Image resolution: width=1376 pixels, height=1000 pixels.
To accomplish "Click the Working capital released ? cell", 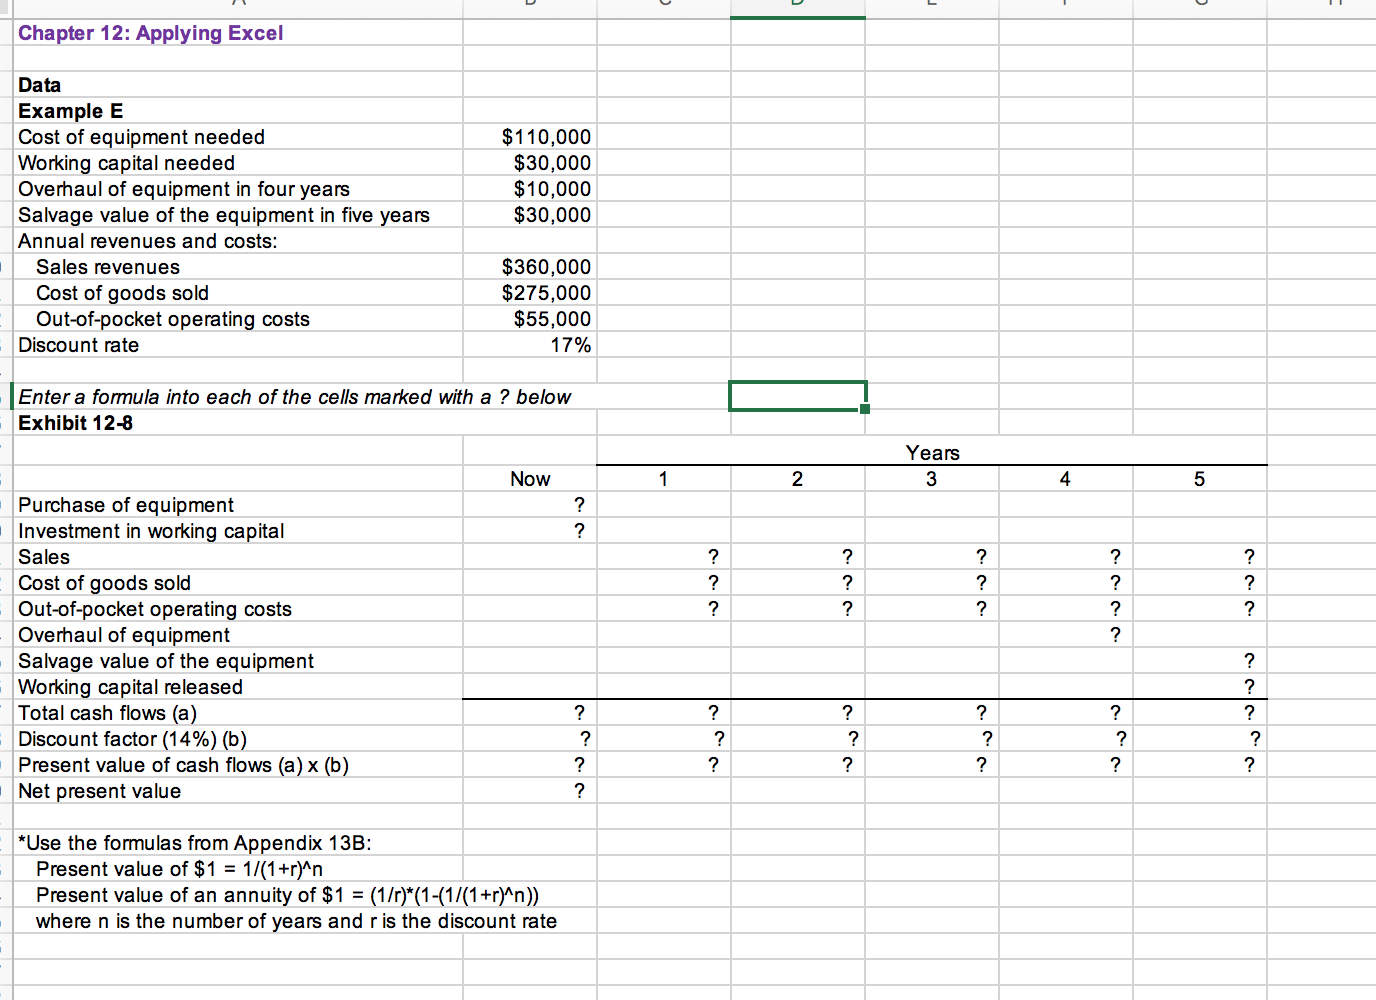I will coord(1249,686).
